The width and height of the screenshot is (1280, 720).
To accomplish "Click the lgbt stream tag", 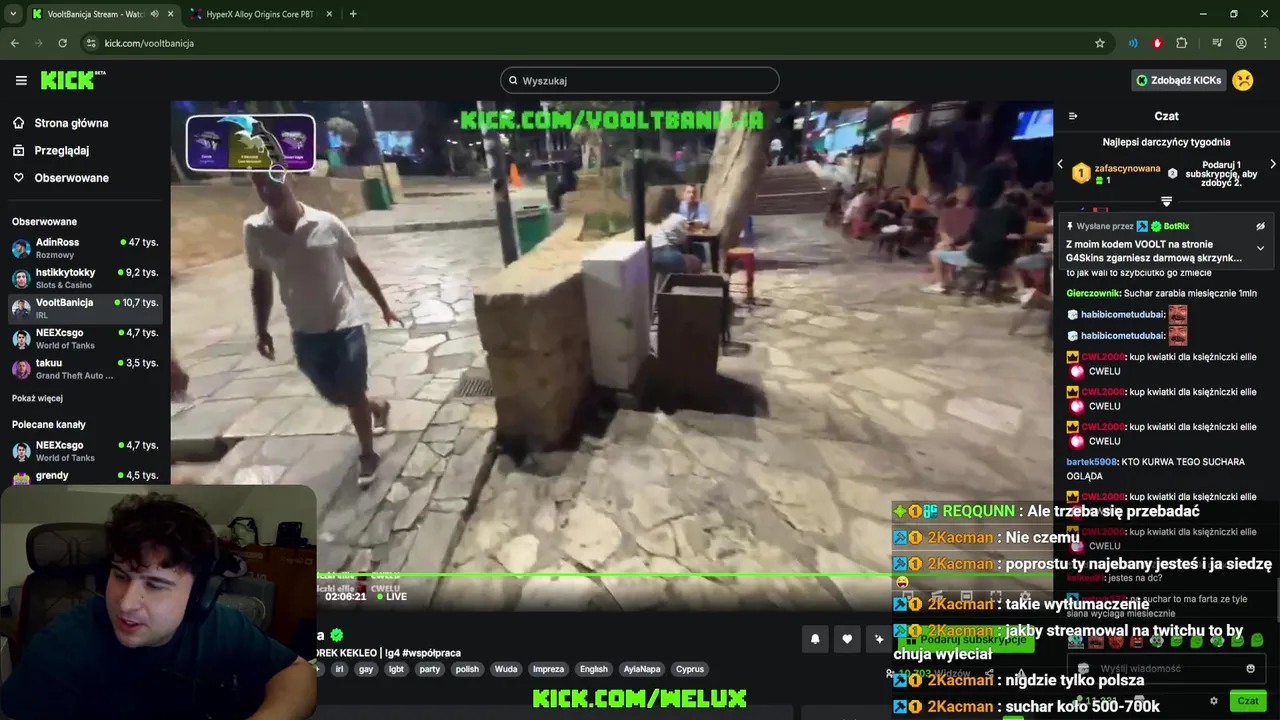I will tap(396, 669).
